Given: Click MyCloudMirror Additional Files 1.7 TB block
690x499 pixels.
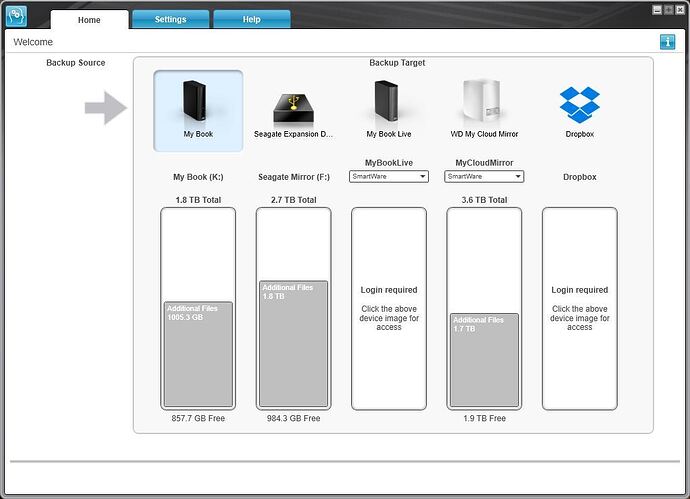Looking at the screenshot, I should pyautogui.click(x=484, y=360).
